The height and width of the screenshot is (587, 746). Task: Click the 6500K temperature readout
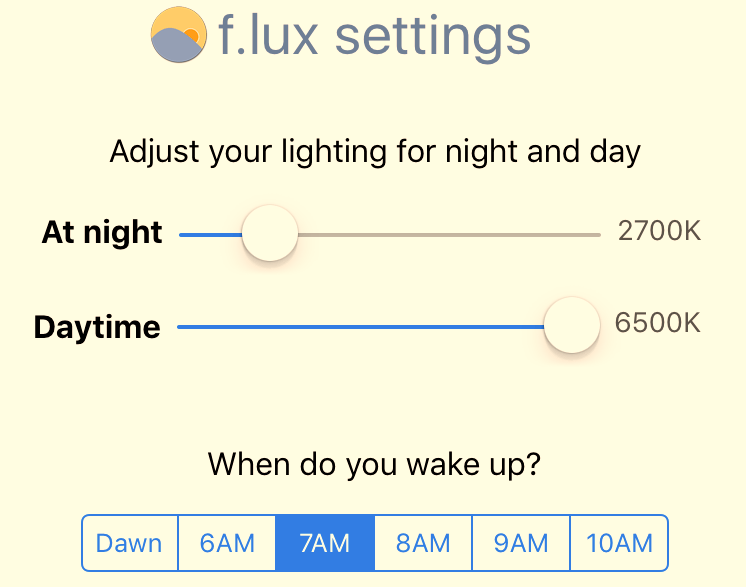(658, 324)
